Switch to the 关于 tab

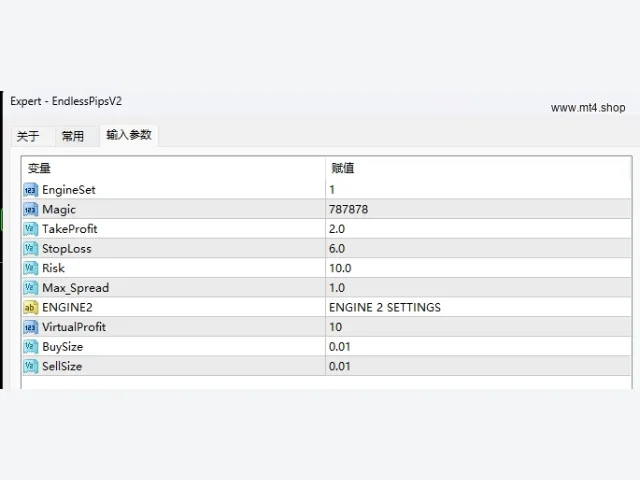(x=28, y=136)
